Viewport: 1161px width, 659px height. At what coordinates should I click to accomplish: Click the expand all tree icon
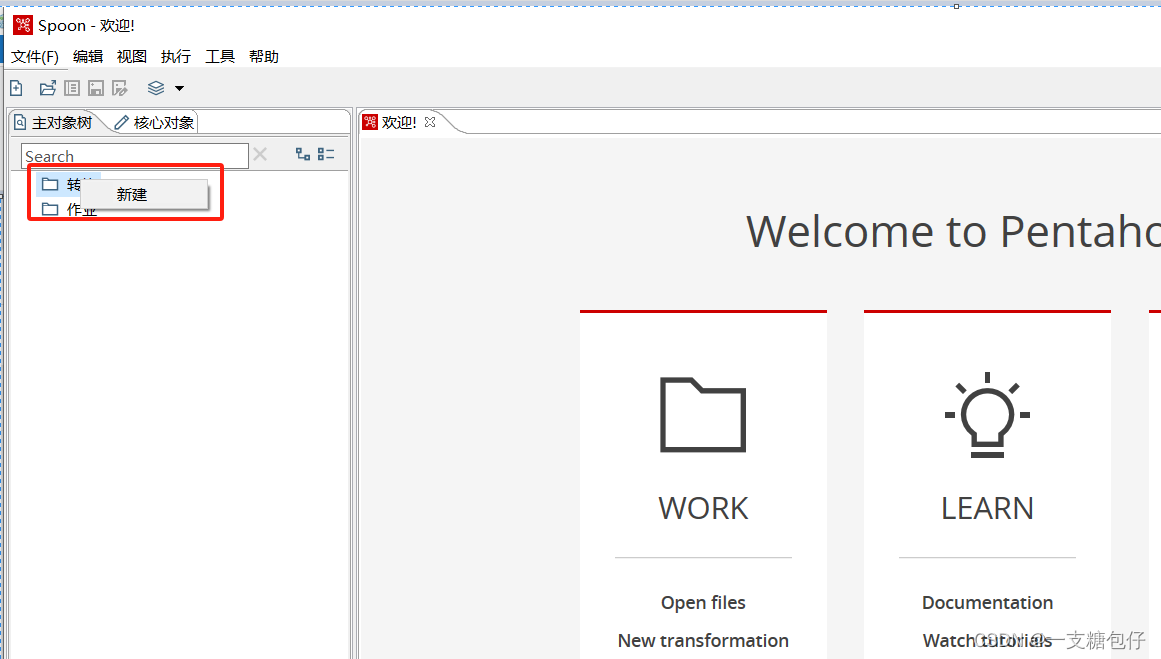(x=303, y=154)
